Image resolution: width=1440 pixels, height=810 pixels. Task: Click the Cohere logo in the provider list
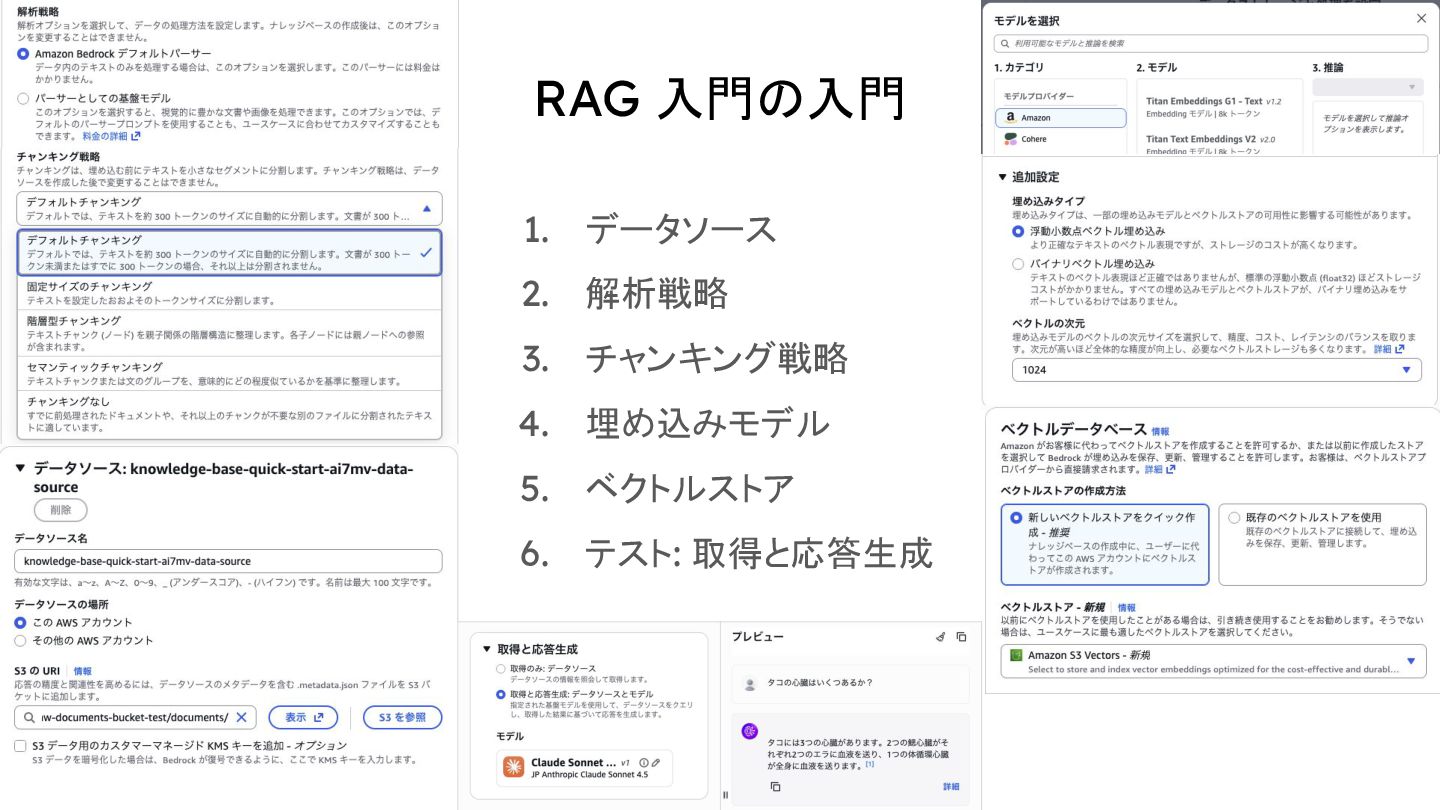[1011, 139]
